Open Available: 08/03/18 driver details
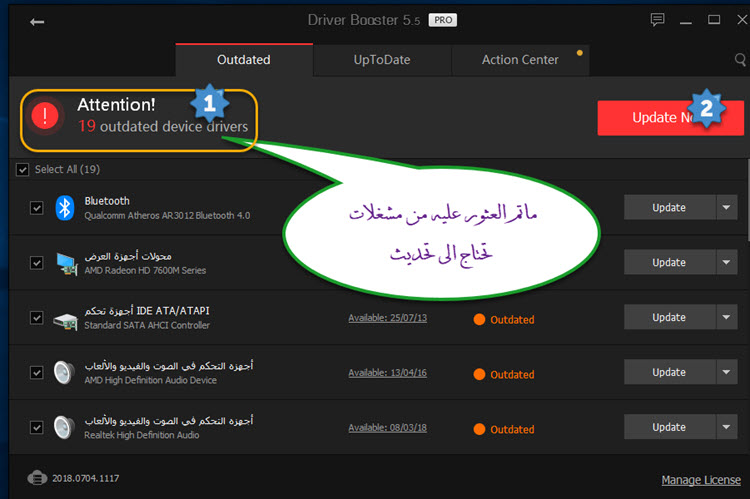Image resolution: width=750 pixels, height=499 pixels. click(387, 428)
